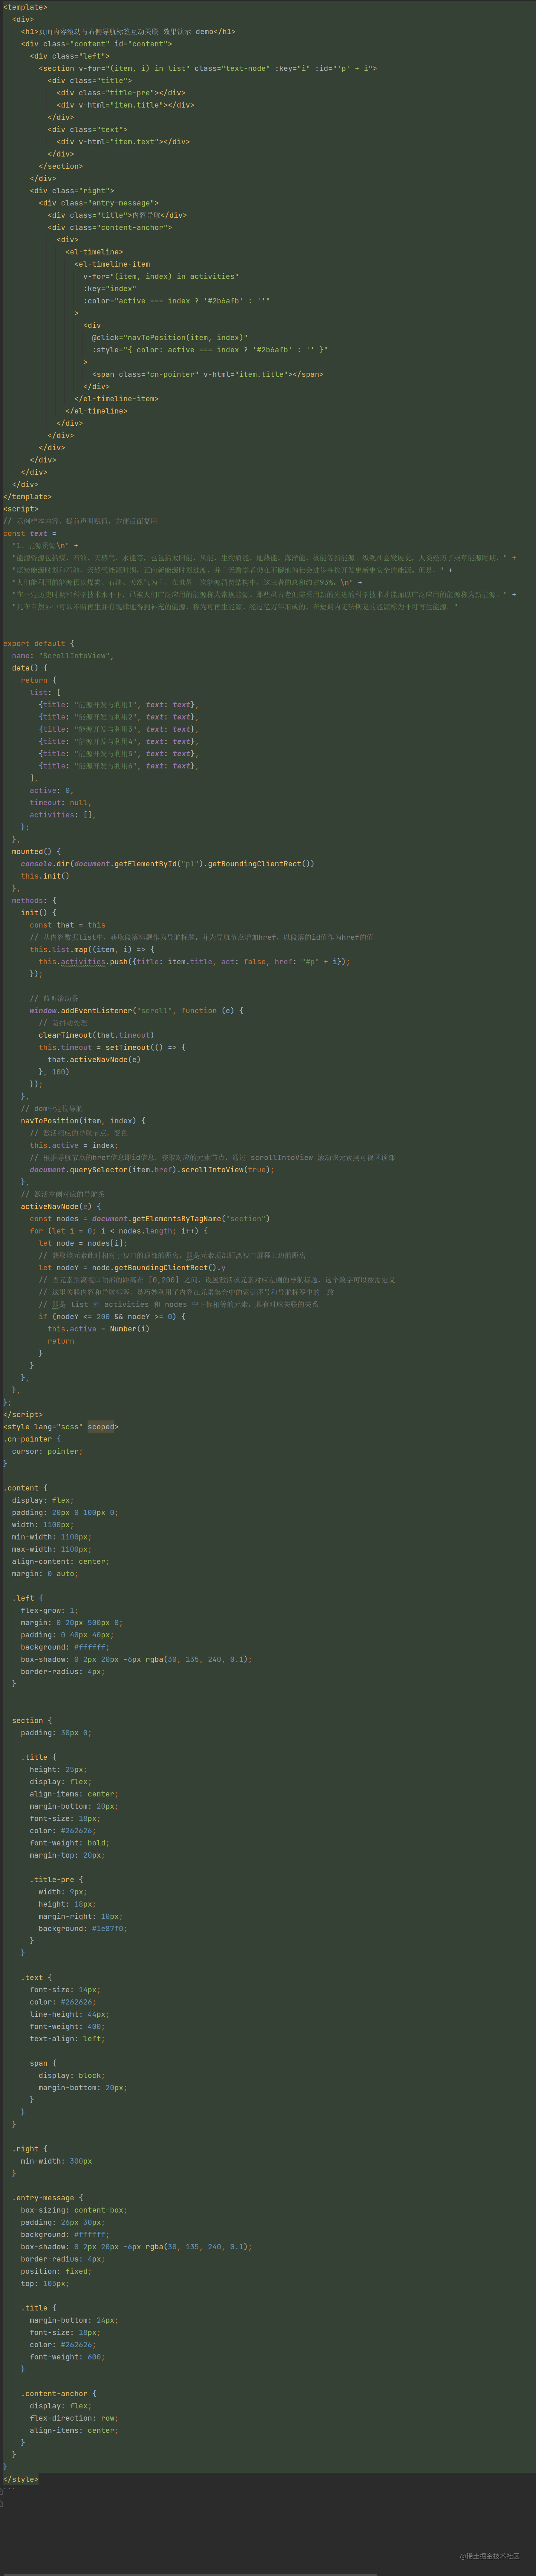
Task: Click the 'methods: {' line
Action: (34, 901)
